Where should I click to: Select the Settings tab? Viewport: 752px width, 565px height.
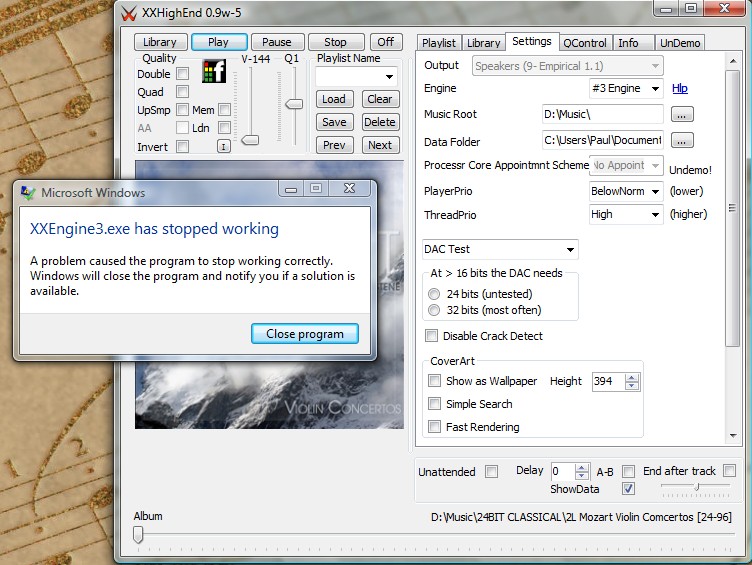(x=531, y=41)
